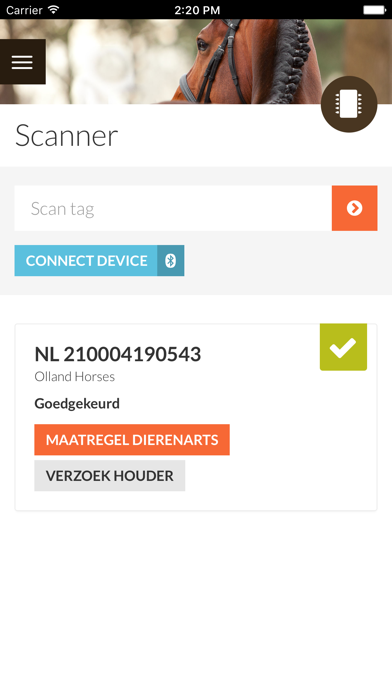Tap the battery indicator
Image resolution: width=392 pixels, height=696 pixels.
click(x=374, y=10)
